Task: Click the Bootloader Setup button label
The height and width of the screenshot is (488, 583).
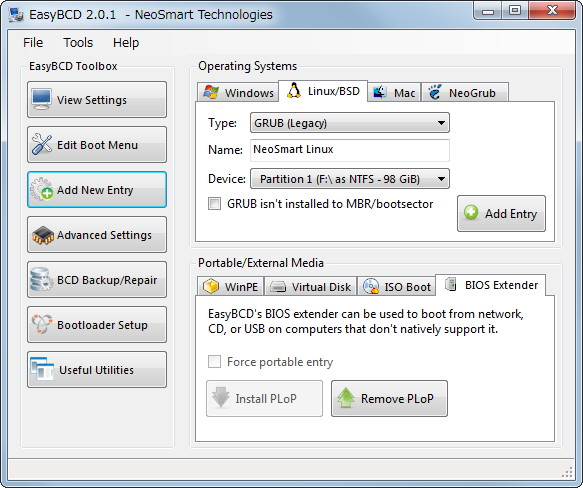Action: [x=102, y=325]
